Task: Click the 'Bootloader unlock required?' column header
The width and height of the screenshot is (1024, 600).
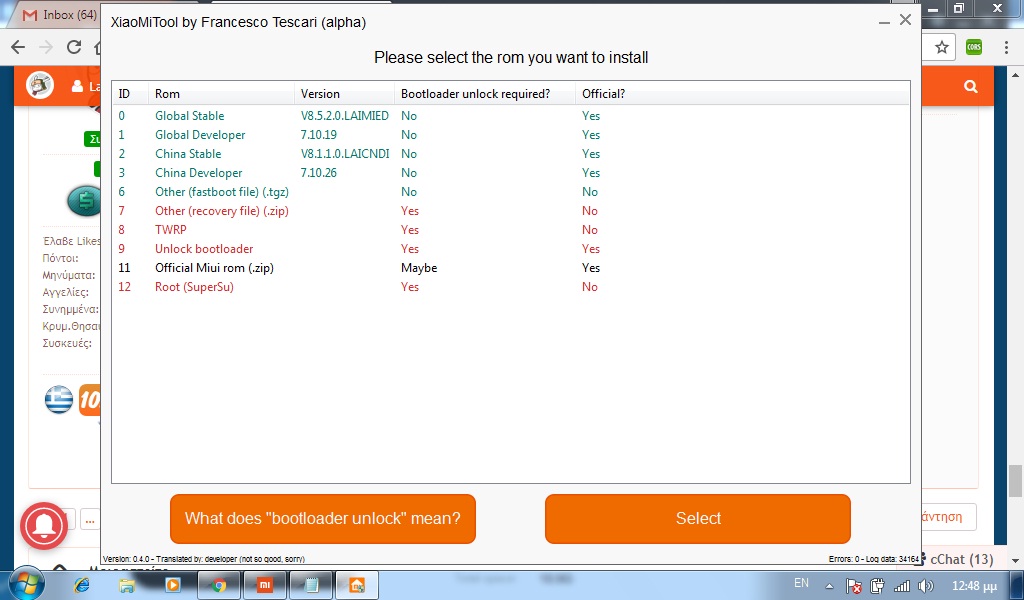Action: 475,94
